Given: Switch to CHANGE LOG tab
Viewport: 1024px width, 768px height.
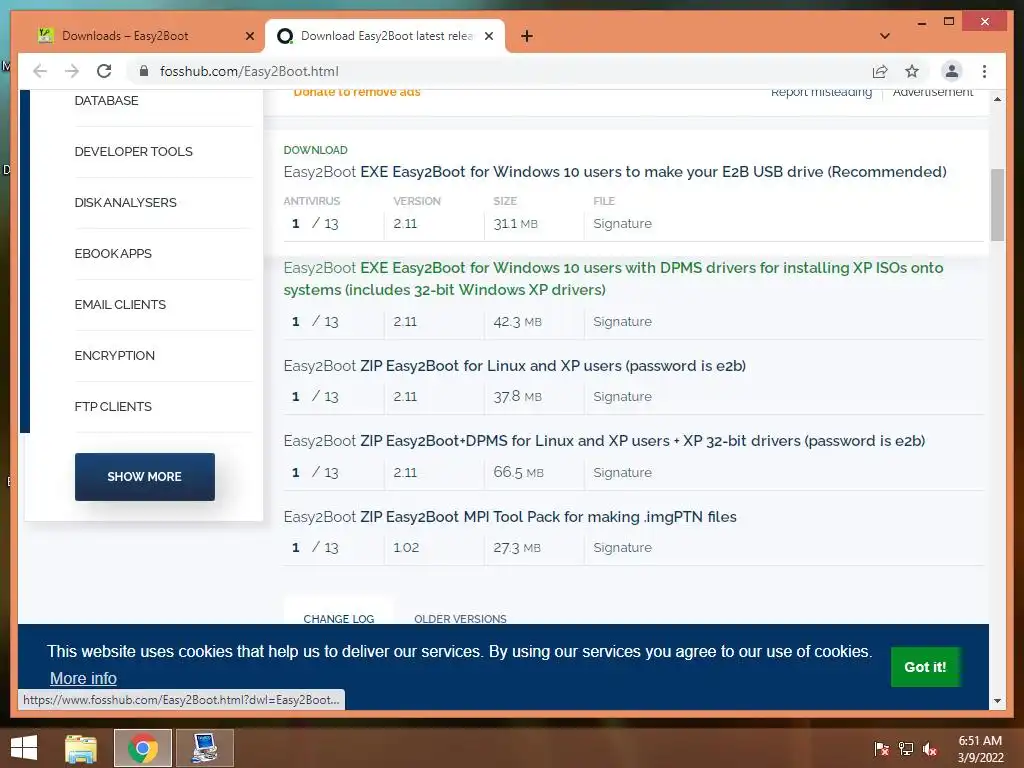Looking at the screenshot, I should pos(338,618).
